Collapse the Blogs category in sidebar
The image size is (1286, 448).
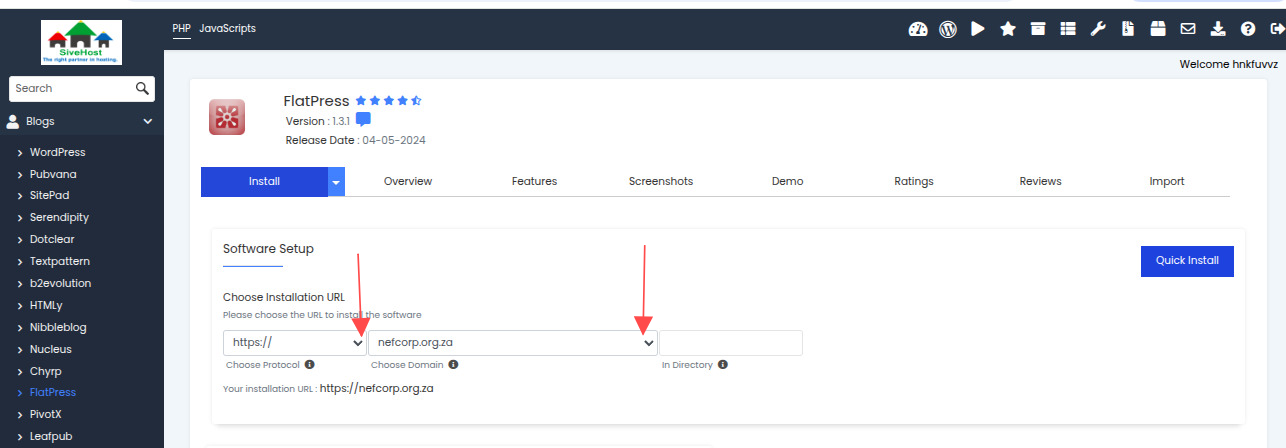click(82, 121)
